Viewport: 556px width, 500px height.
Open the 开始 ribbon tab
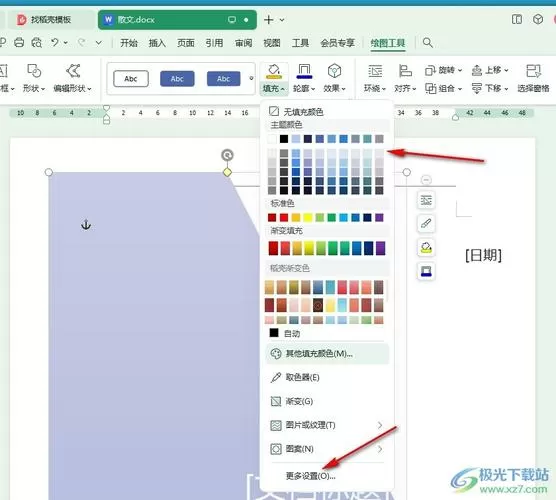pyautogui.click(x=129, y=43)
